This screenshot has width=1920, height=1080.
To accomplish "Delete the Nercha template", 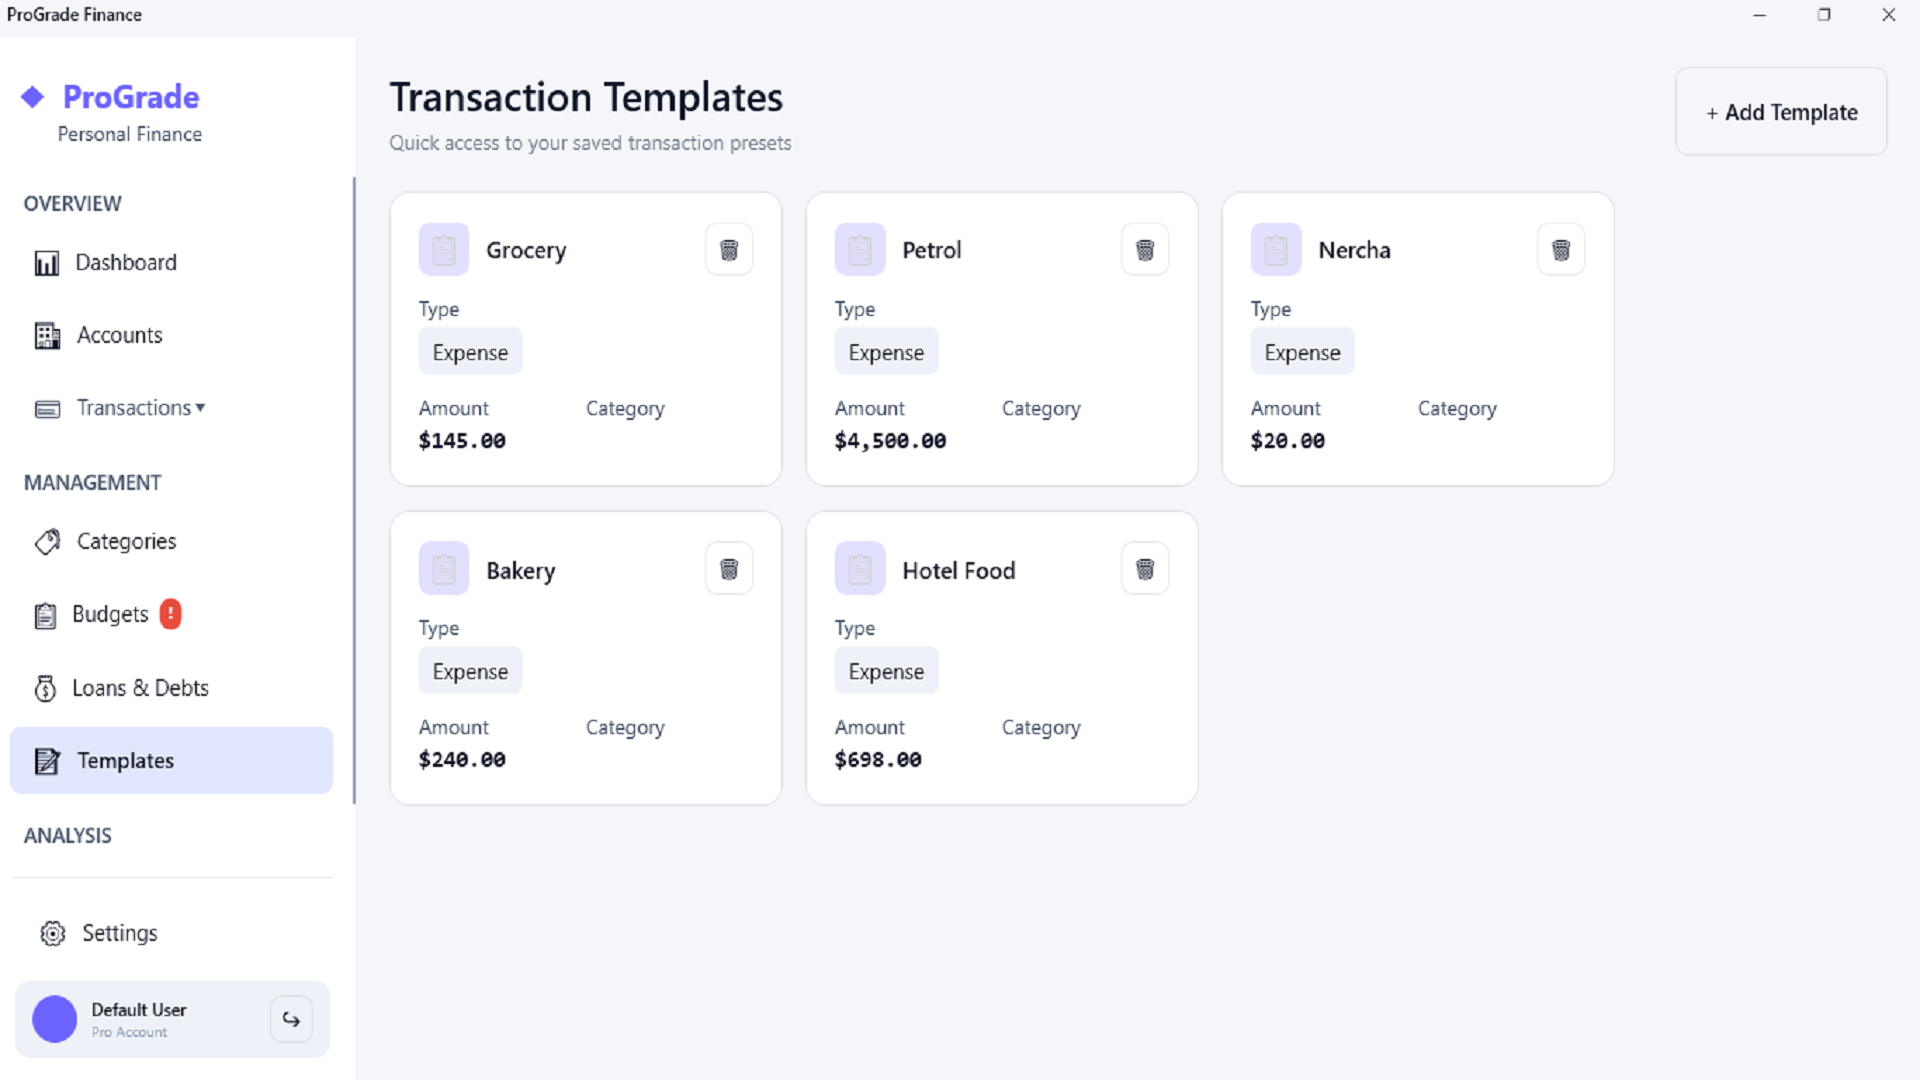I will coord(1561,249).
